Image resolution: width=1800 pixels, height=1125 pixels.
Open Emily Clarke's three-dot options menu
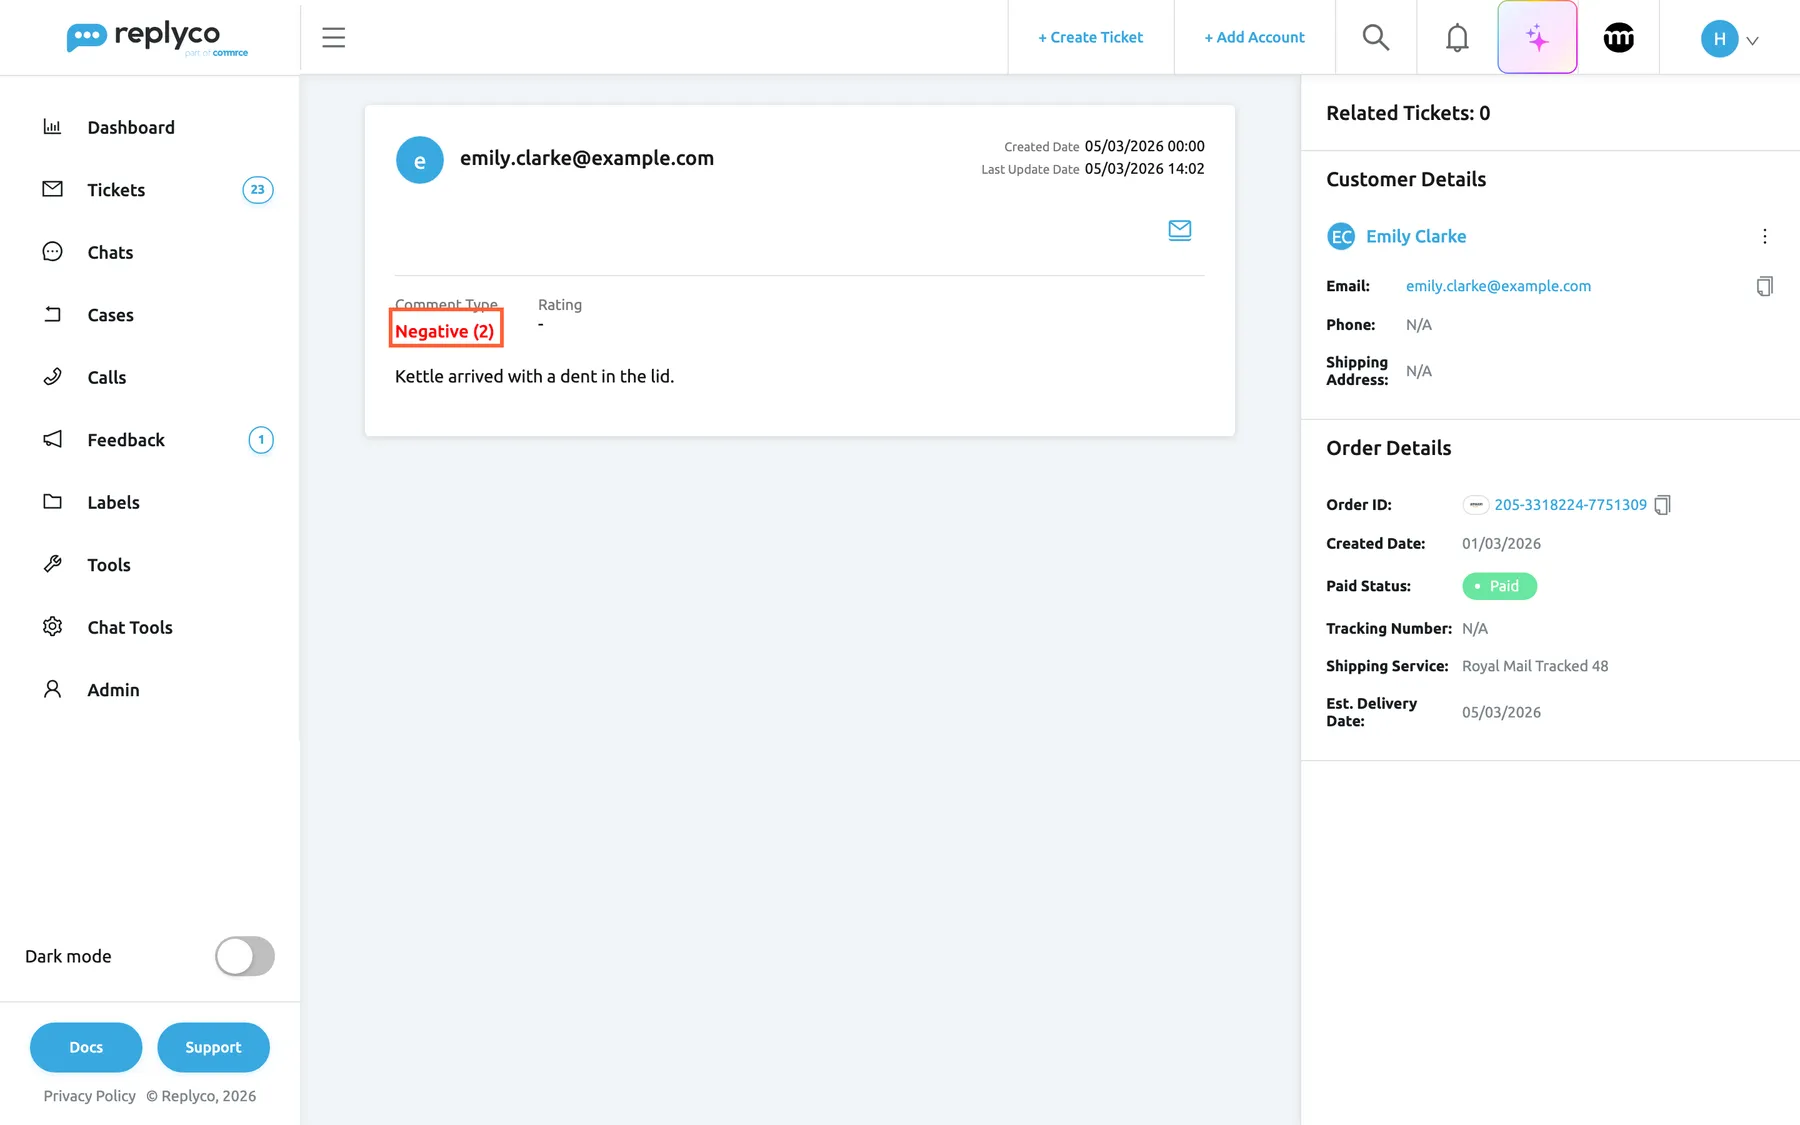pyautogui.click(x=1765, y=236)
